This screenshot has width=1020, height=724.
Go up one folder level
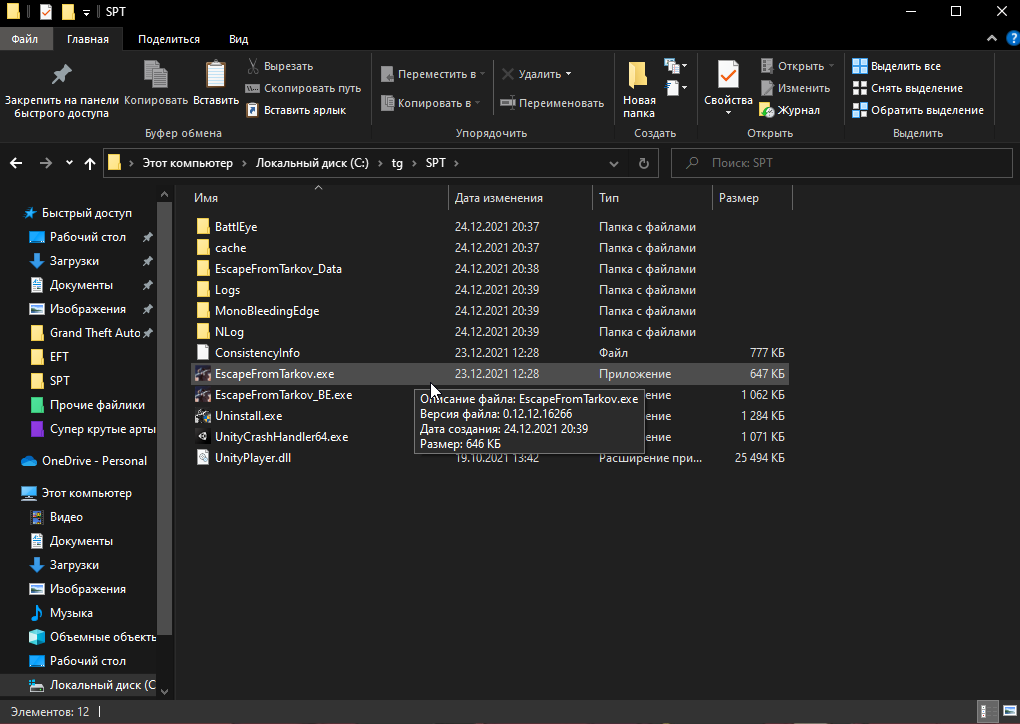[x=90, y=163]
